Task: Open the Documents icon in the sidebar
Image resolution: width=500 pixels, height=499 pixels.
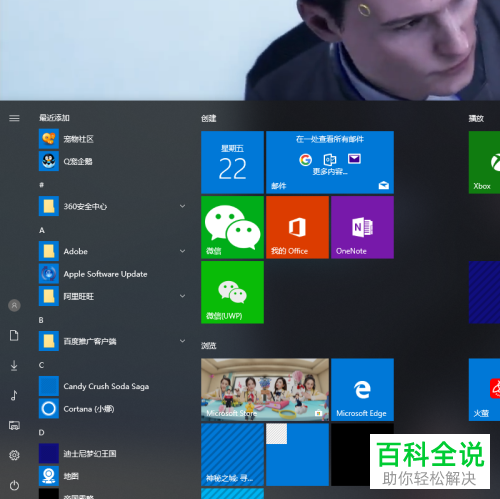Action: (14, 335)
